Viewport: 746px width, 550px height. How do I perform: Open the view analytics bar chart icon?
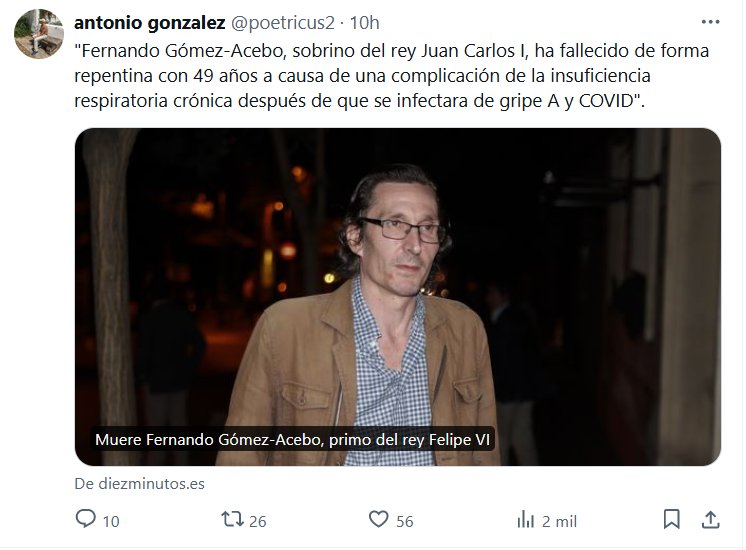526,520
